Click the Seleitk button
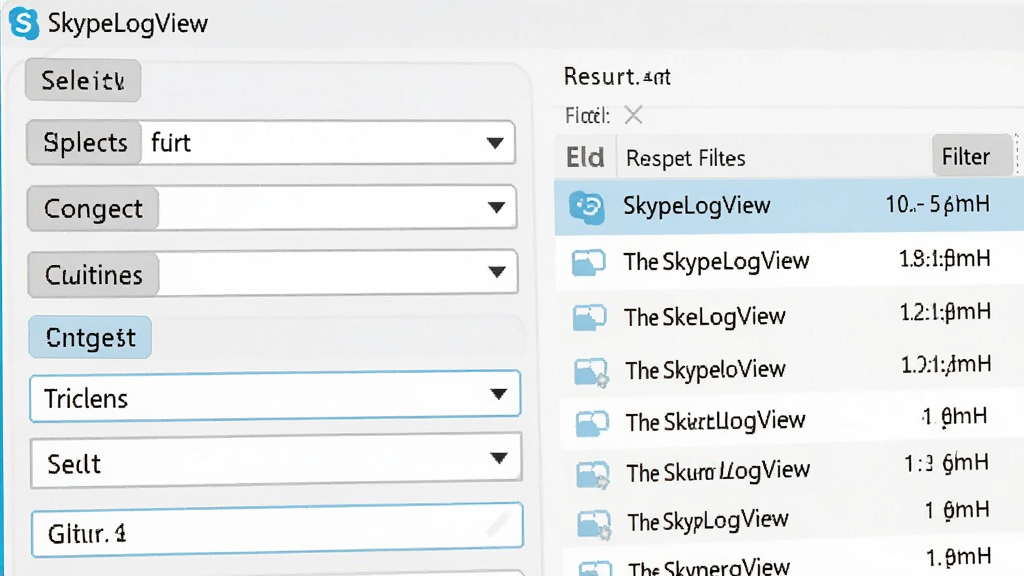The image size is (1024, 576). click(x=83, y=80)
